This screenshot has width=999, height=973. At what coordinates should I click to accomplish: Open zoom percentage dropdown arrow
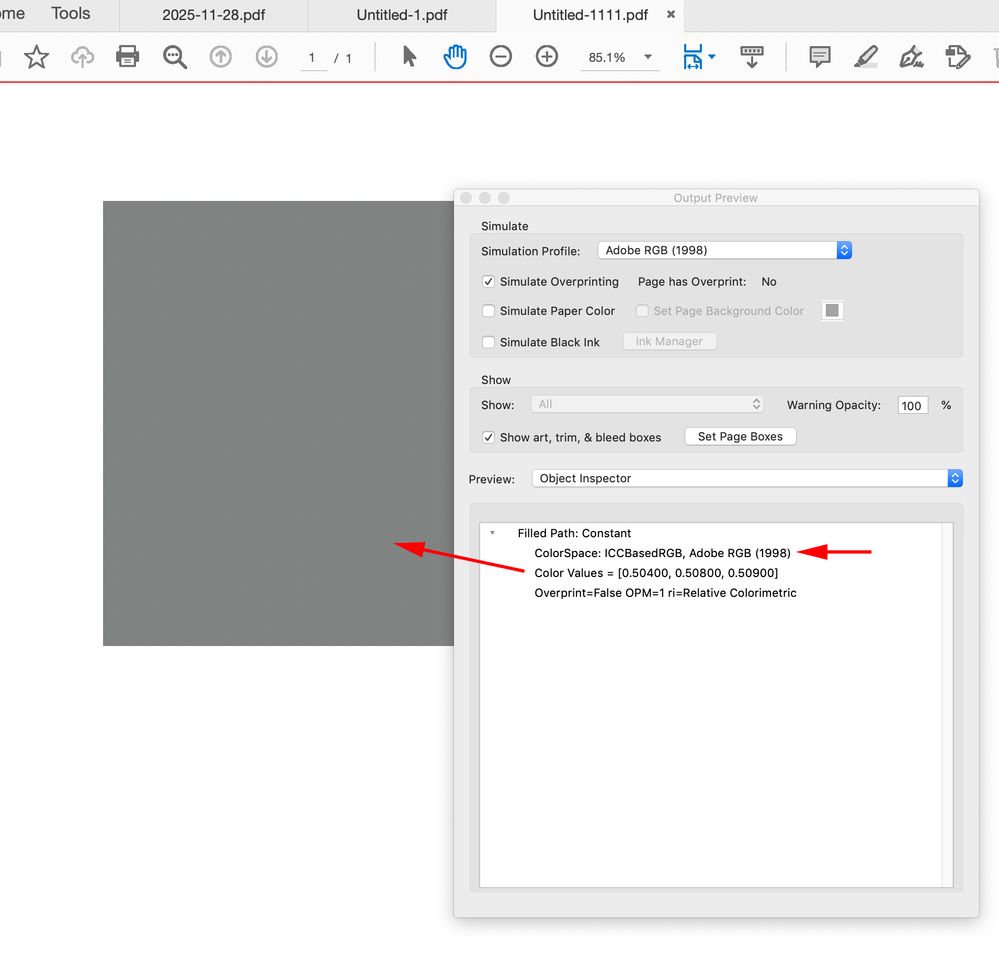648,57
